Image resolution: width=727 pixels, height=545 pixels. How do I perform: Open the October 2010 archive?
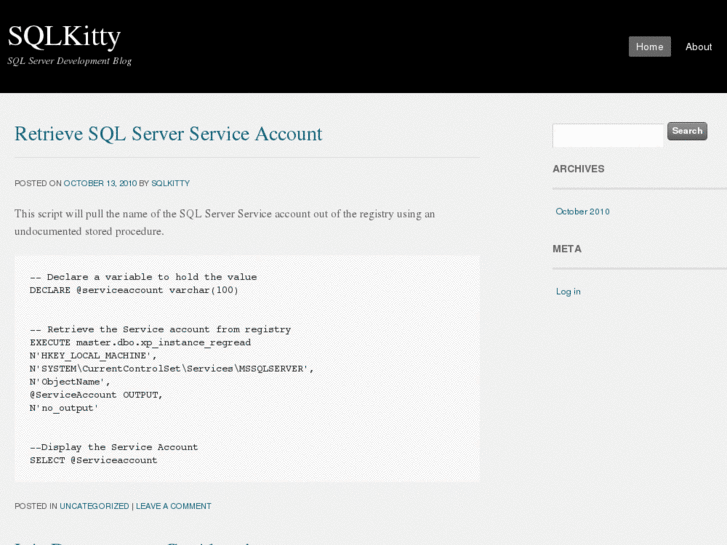click(x=582, y=212)
